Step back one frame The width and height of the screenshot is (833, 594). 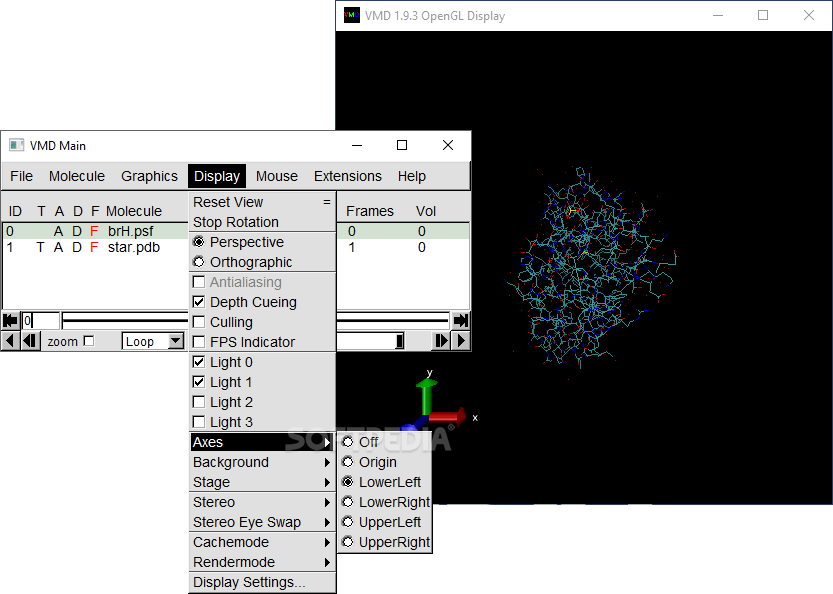[30, 341]
